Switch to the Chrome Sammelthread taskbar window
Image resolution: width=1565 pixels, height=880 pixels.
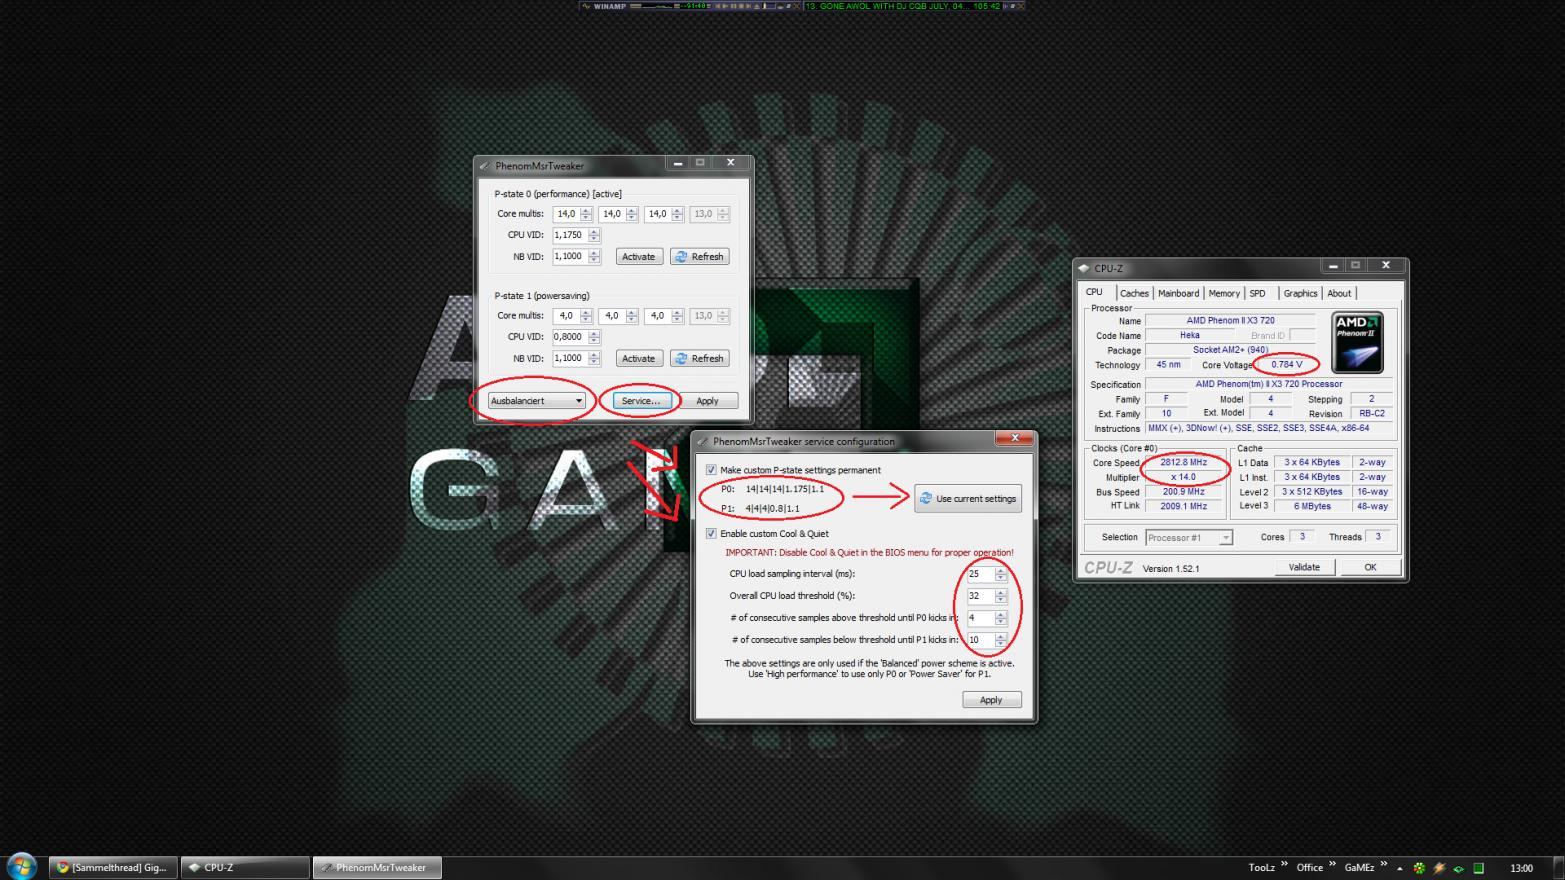point(113,867)
